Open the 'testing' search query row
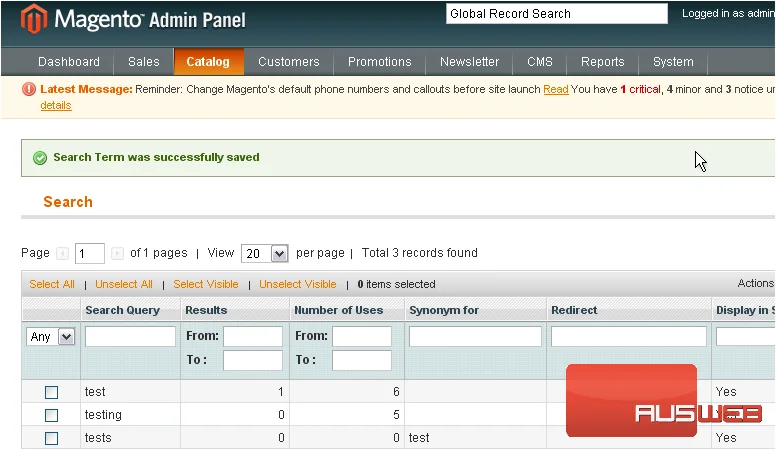The image size is (776, 450). click(x=103, y=415)
